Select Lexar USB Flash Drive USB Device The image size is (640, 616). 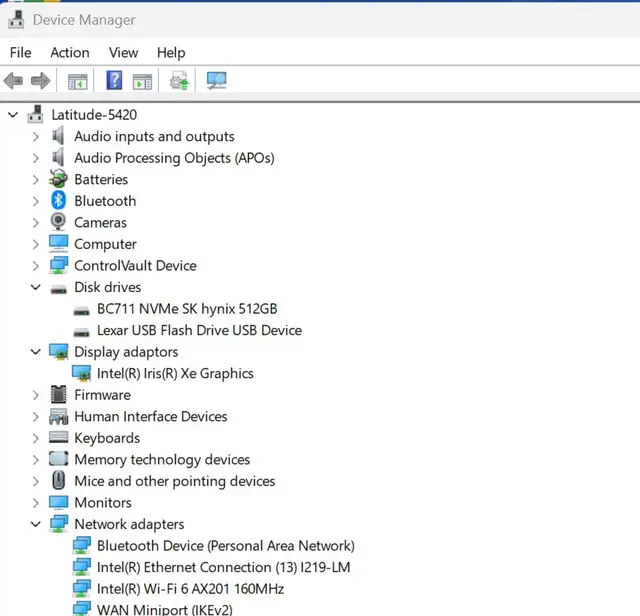click(199, 330)
